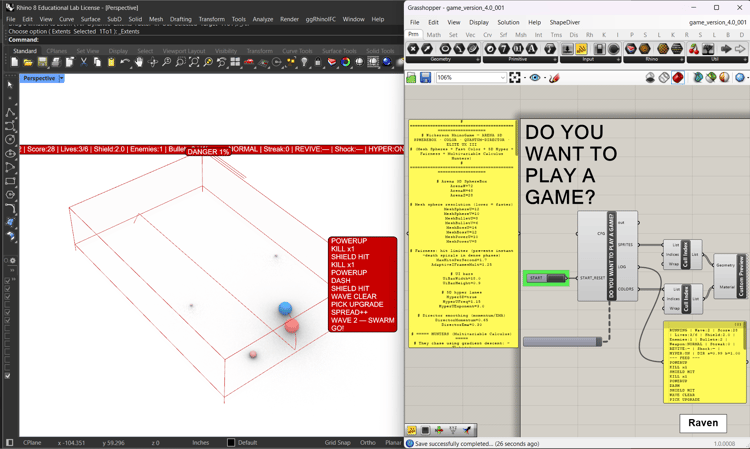Click the cherries icon in Util group
This screenshot has width=750, height=449.
(x=694, y=49)
